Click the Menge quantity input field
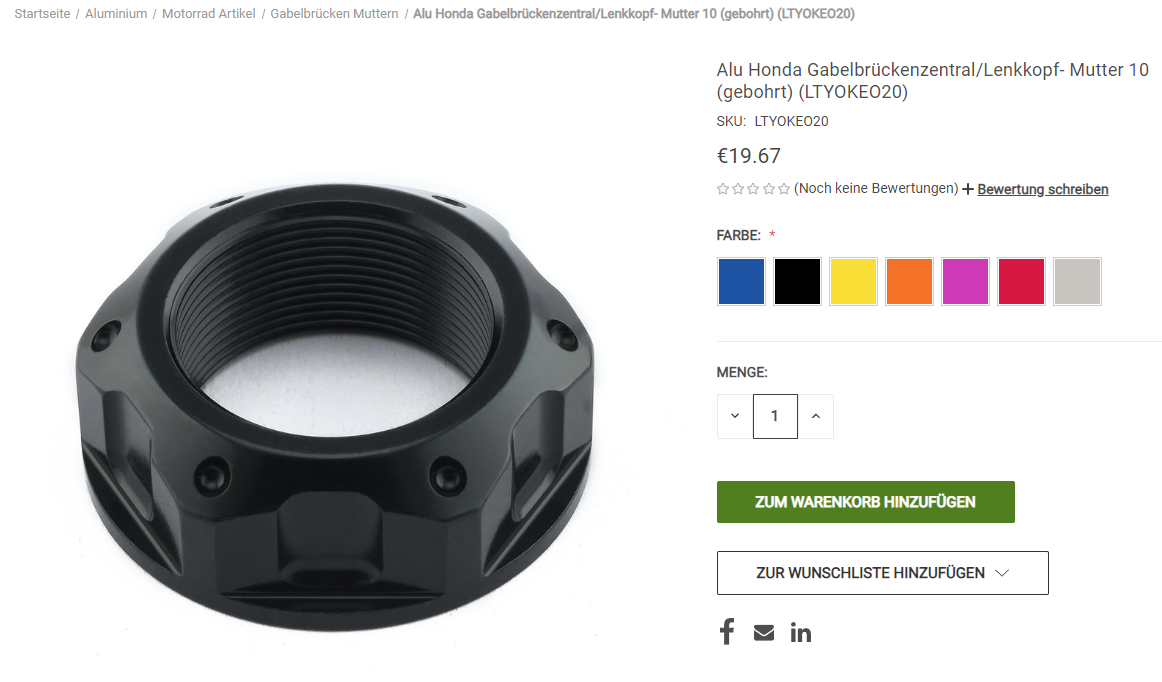Screen dimensions: 1162x682 coord(775,416)
